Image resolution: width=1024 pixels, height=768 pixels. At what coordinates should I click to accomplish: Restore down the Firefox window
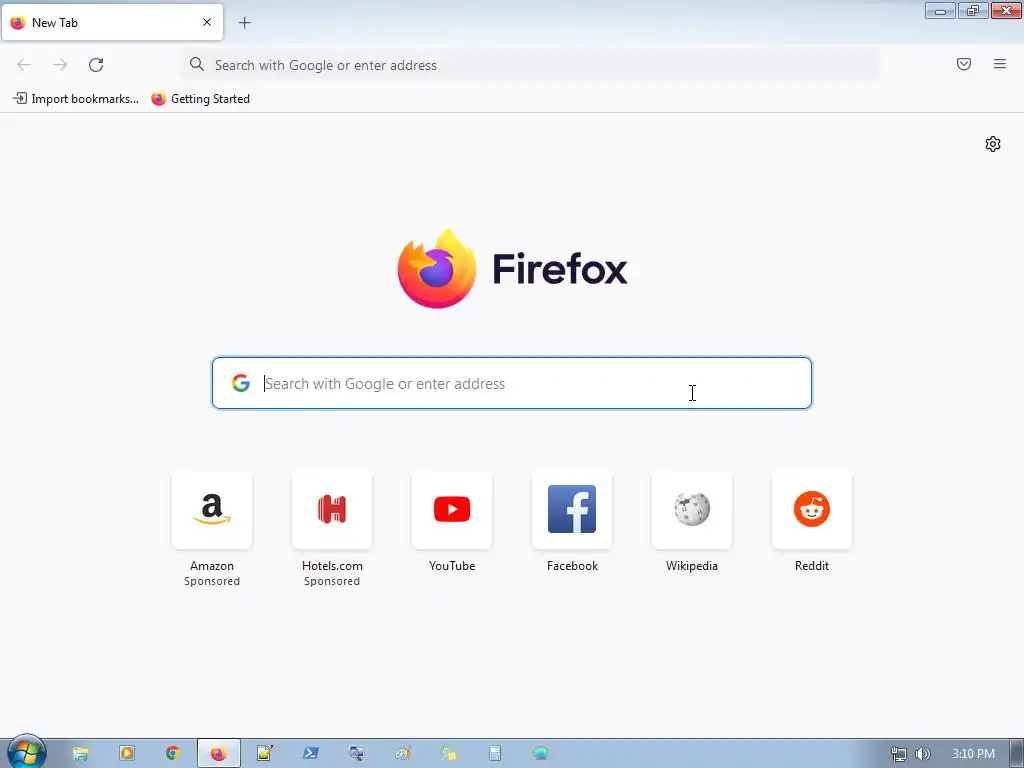click(973, 10)
